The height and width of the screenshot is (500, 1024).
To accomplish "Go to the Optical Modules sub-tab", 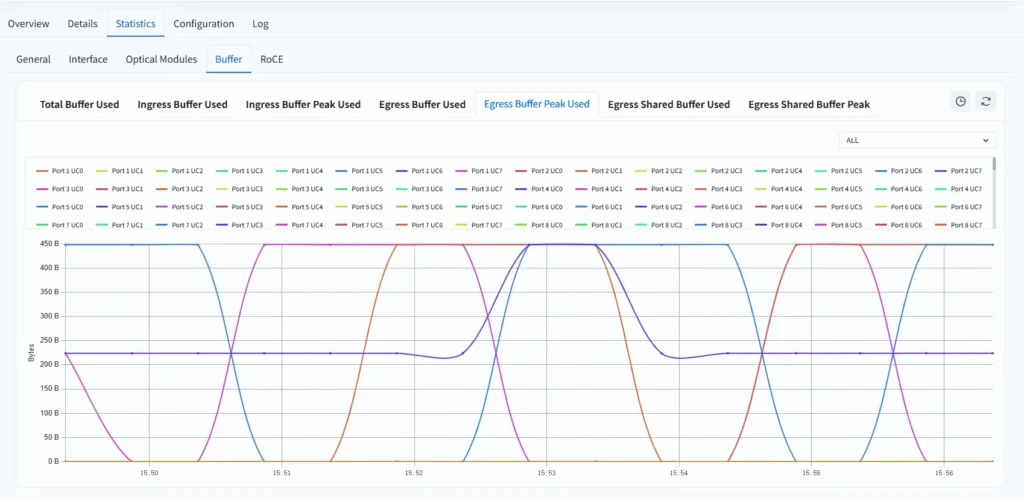I will pos(161,59).
